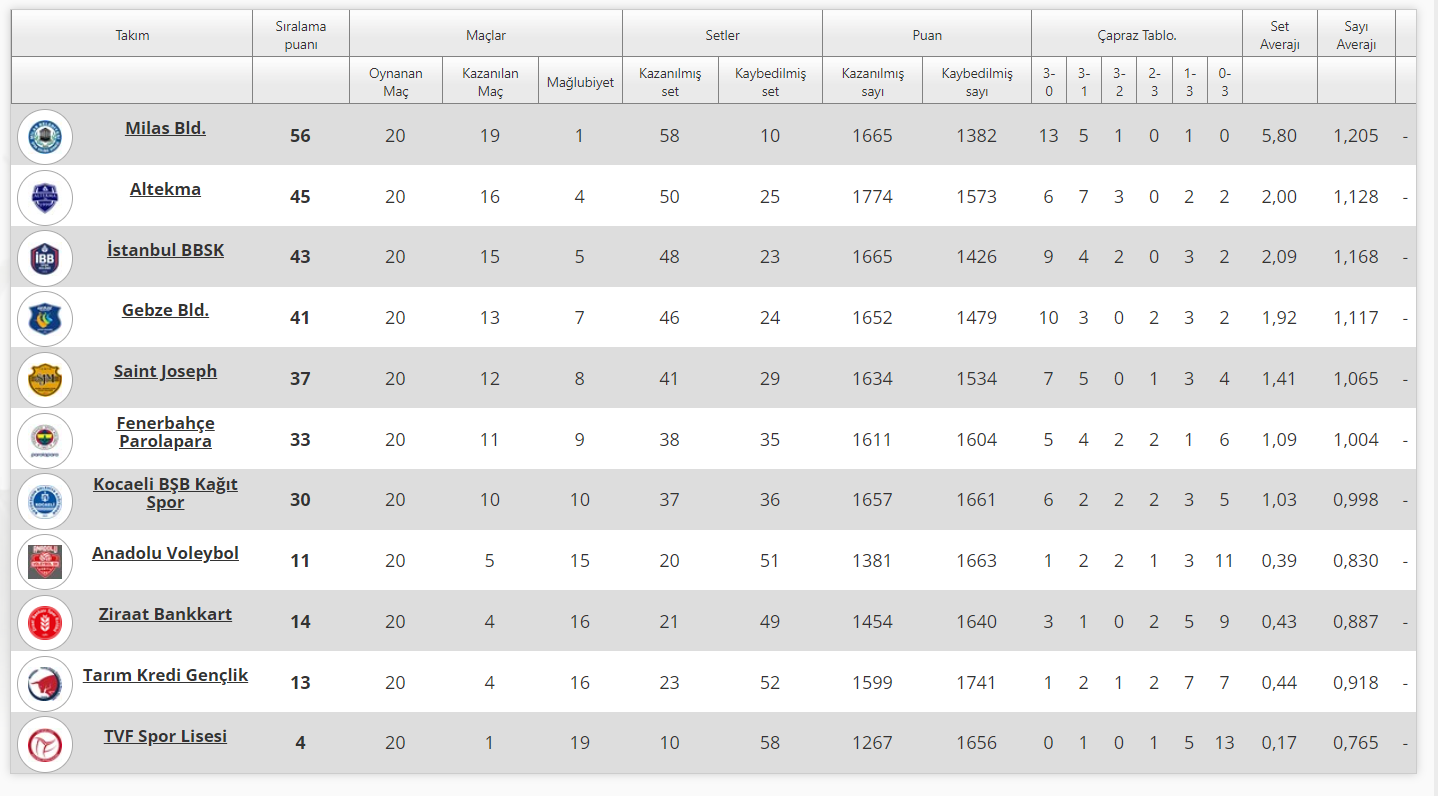Click the Tarım Kredi Gençlik logo
Viewport: 1438px width, 796px height.
pyautogui.click(x=45, y=683)
